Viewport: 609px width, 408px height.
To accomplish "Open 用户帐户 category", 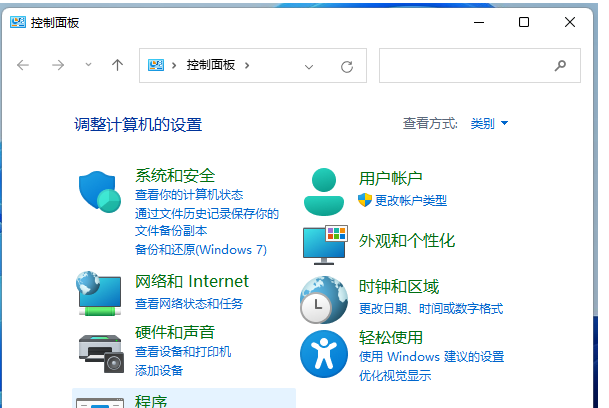I will (390, 178).
